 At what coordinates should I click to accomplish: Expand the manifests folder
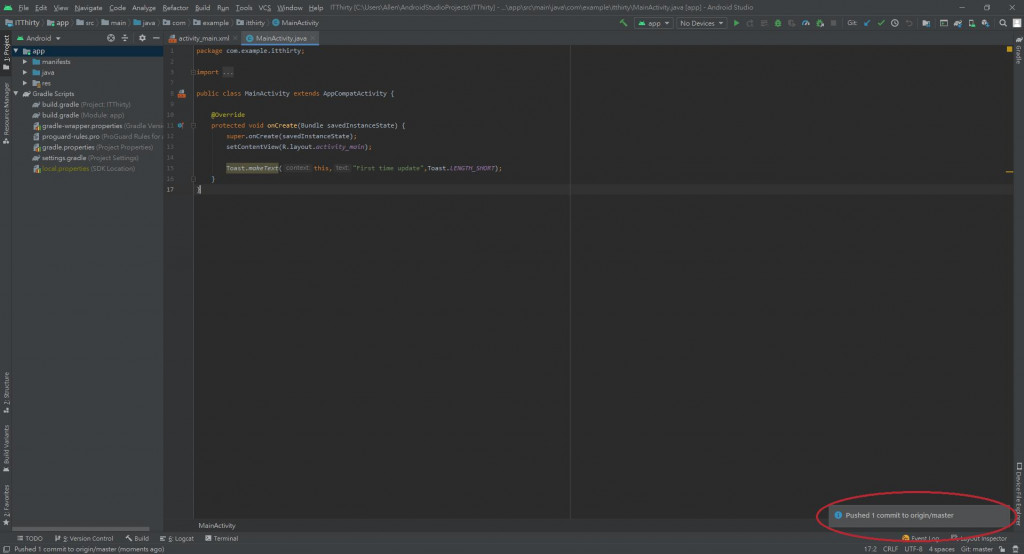click(x=25, y=61)
